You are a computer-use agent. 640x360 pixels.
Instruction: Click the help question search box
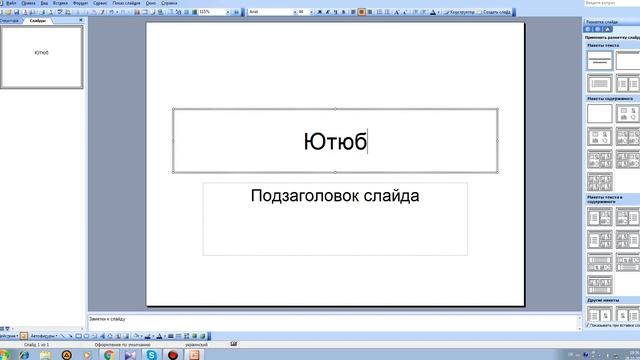click(612, 3)
